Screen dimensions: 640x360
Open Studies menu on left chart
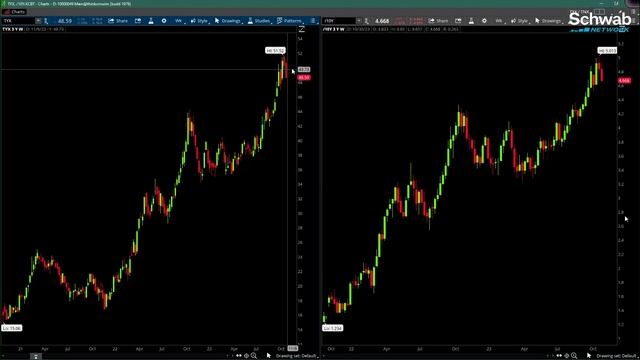click(x=259, y=21)
